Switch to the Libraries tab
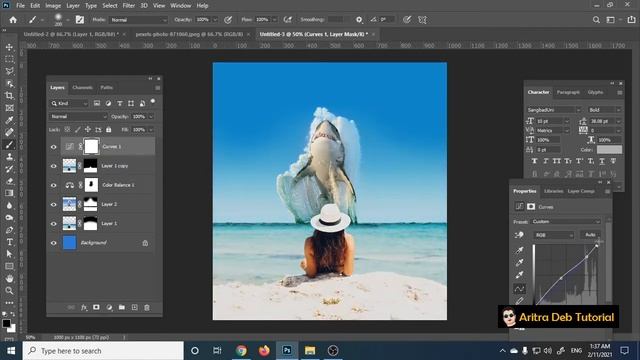 [x=553, y=191]
